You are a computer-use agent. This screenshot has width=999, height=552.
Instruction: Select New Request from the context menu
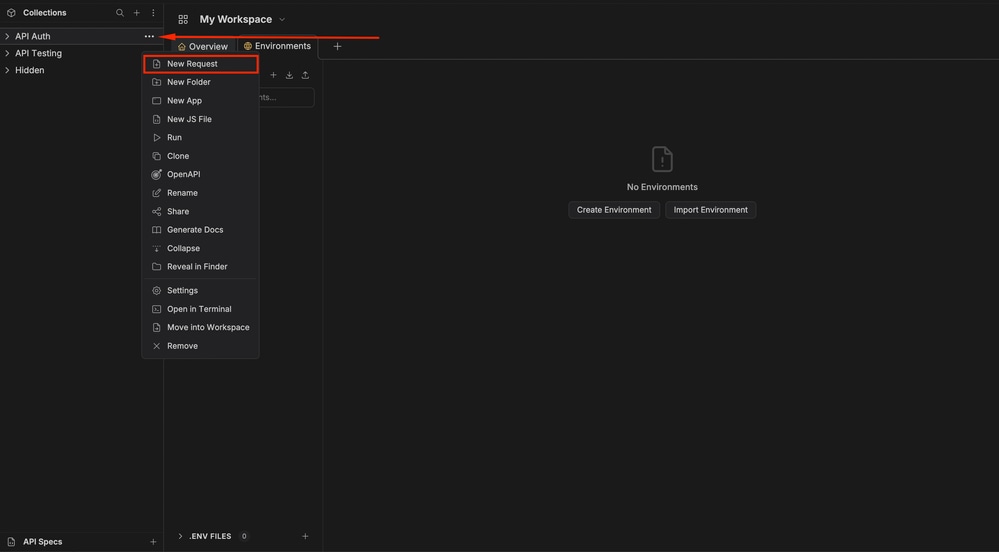pyautogui.click(x=201, y=64)
